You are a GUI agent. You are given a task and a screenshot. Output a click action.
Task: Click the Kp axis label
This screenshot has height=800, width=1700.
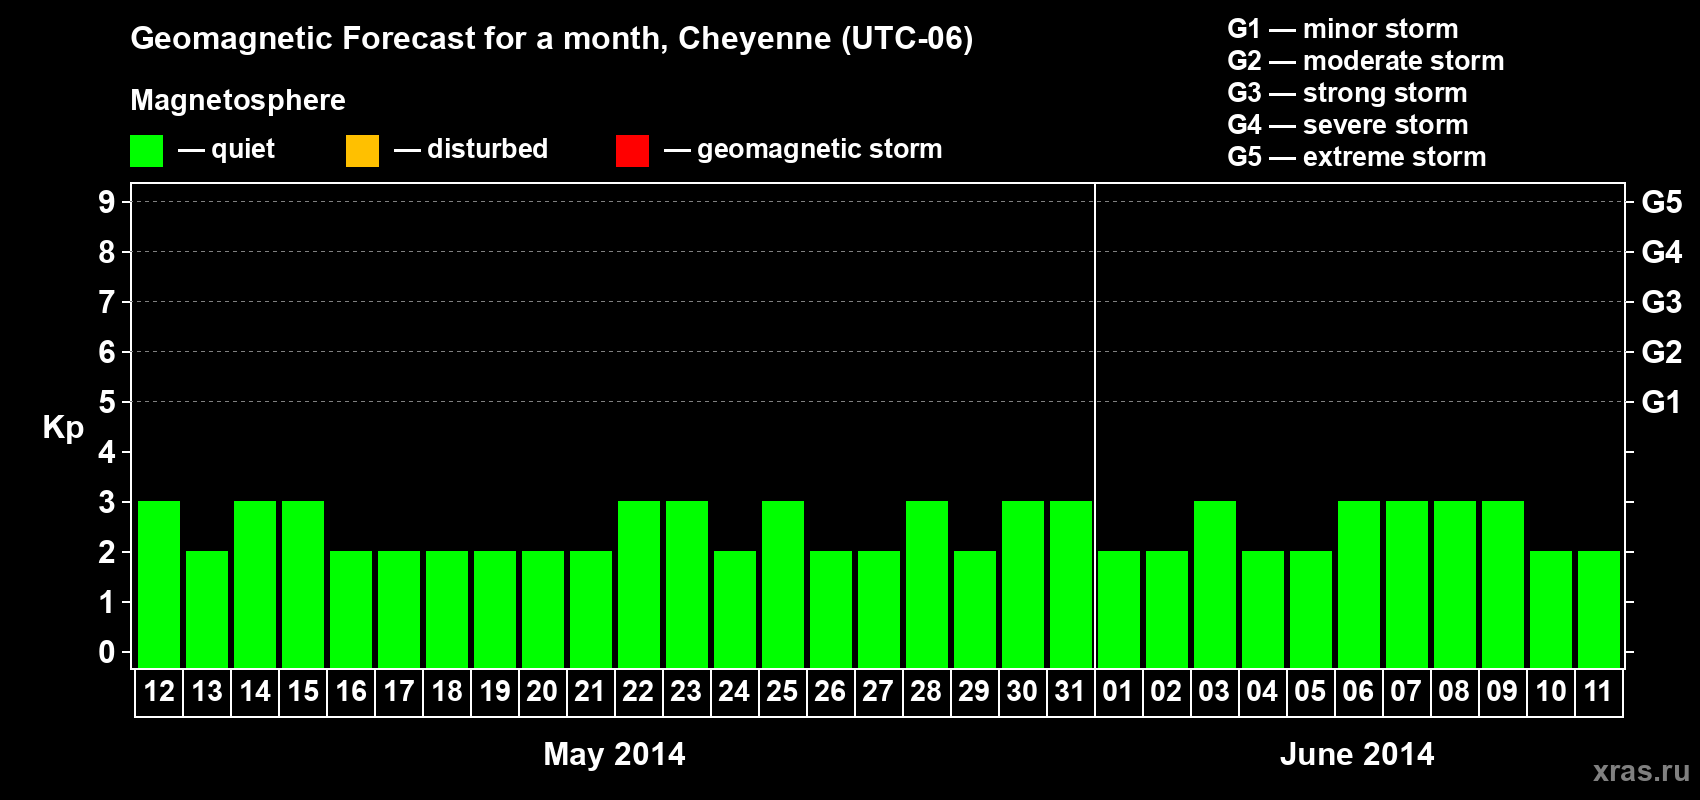[63, 428]
